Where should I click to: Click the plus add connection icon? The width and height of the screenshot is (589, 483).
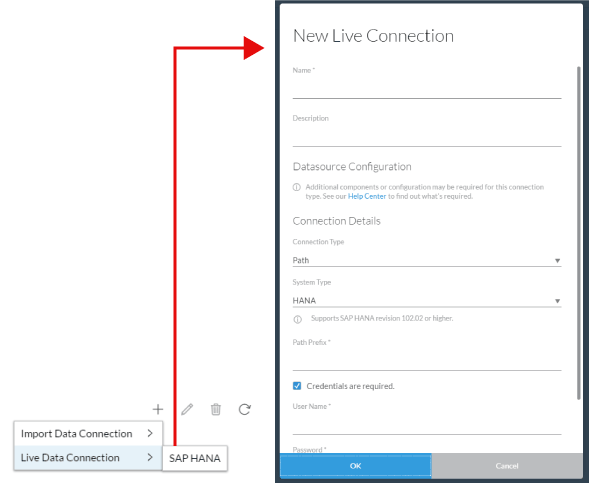click(158, 409)
